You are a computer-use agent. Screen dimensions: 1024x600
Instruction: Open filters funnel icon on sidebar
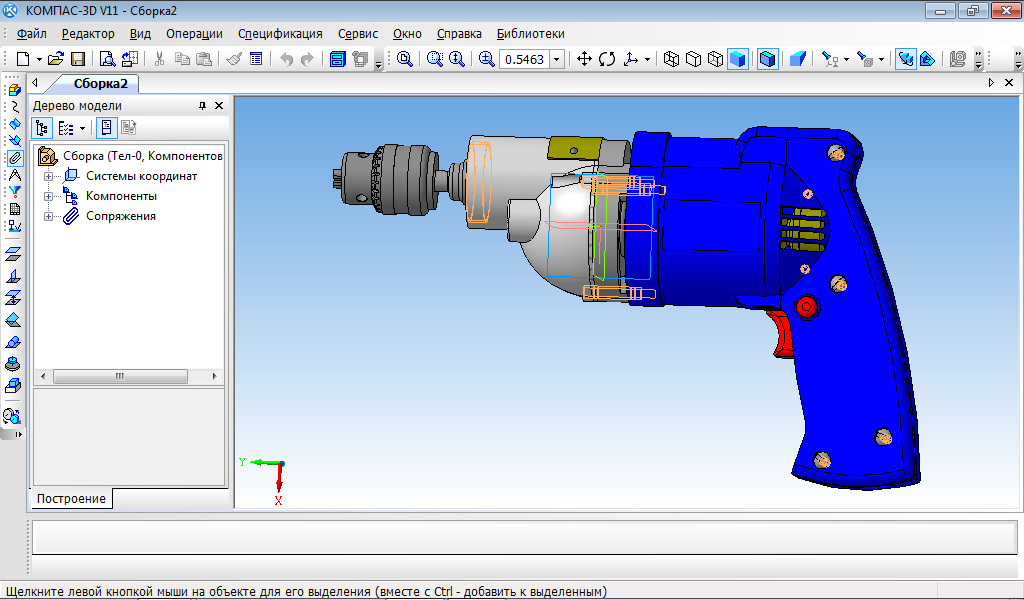coord(14,192)
